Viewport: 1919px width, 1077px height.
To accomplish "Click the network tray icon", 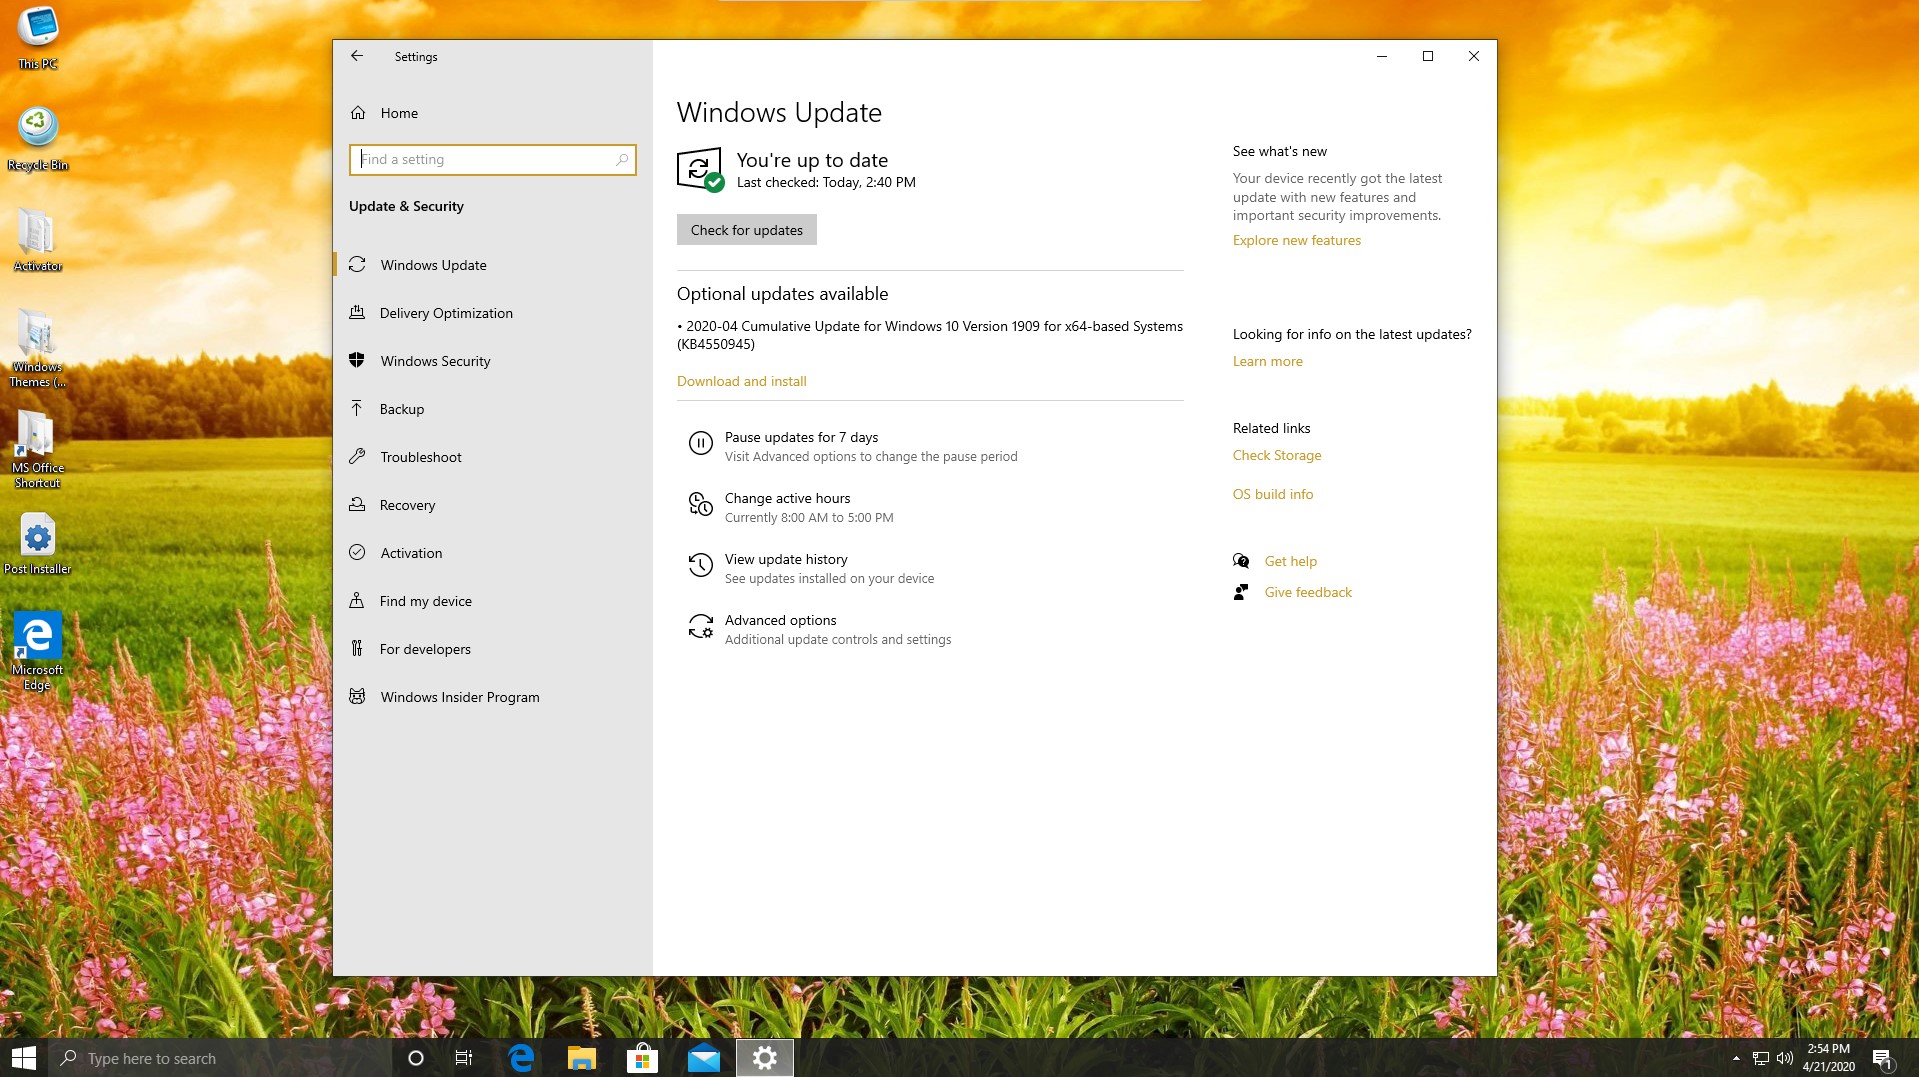I will [1761, 1058].
